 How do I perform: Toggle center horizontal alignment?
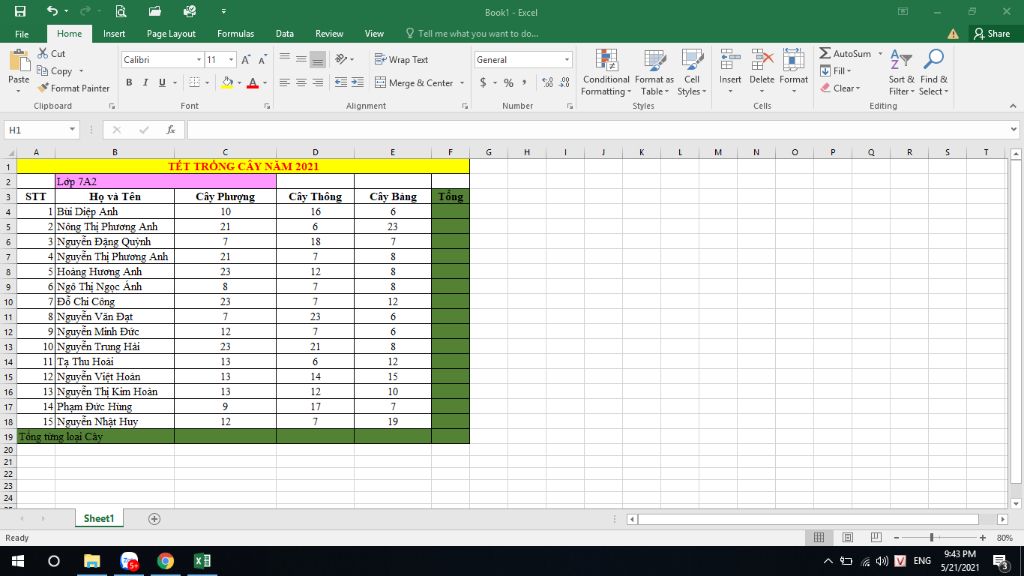coord(301,82)
